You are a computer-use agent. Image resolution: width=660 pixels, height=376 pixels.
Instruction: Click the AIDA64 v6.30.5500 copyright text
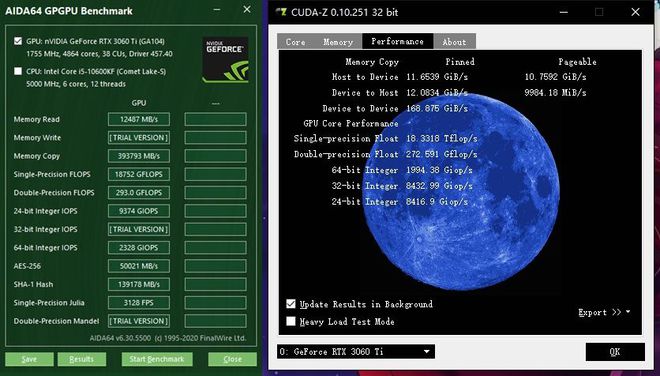pos(168,338)
